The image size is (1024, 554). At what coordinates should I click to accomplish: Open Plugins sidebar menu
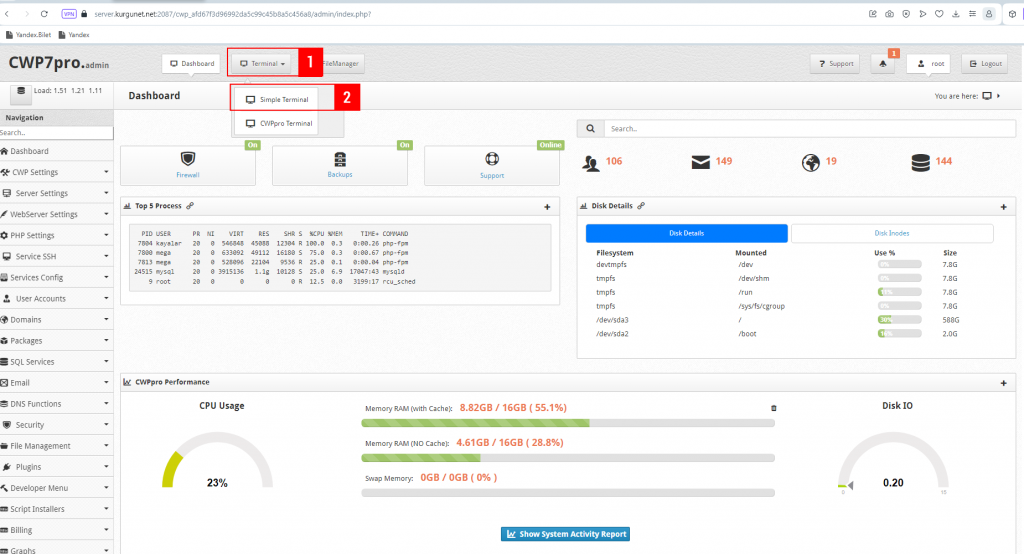(x=56, y=467)
